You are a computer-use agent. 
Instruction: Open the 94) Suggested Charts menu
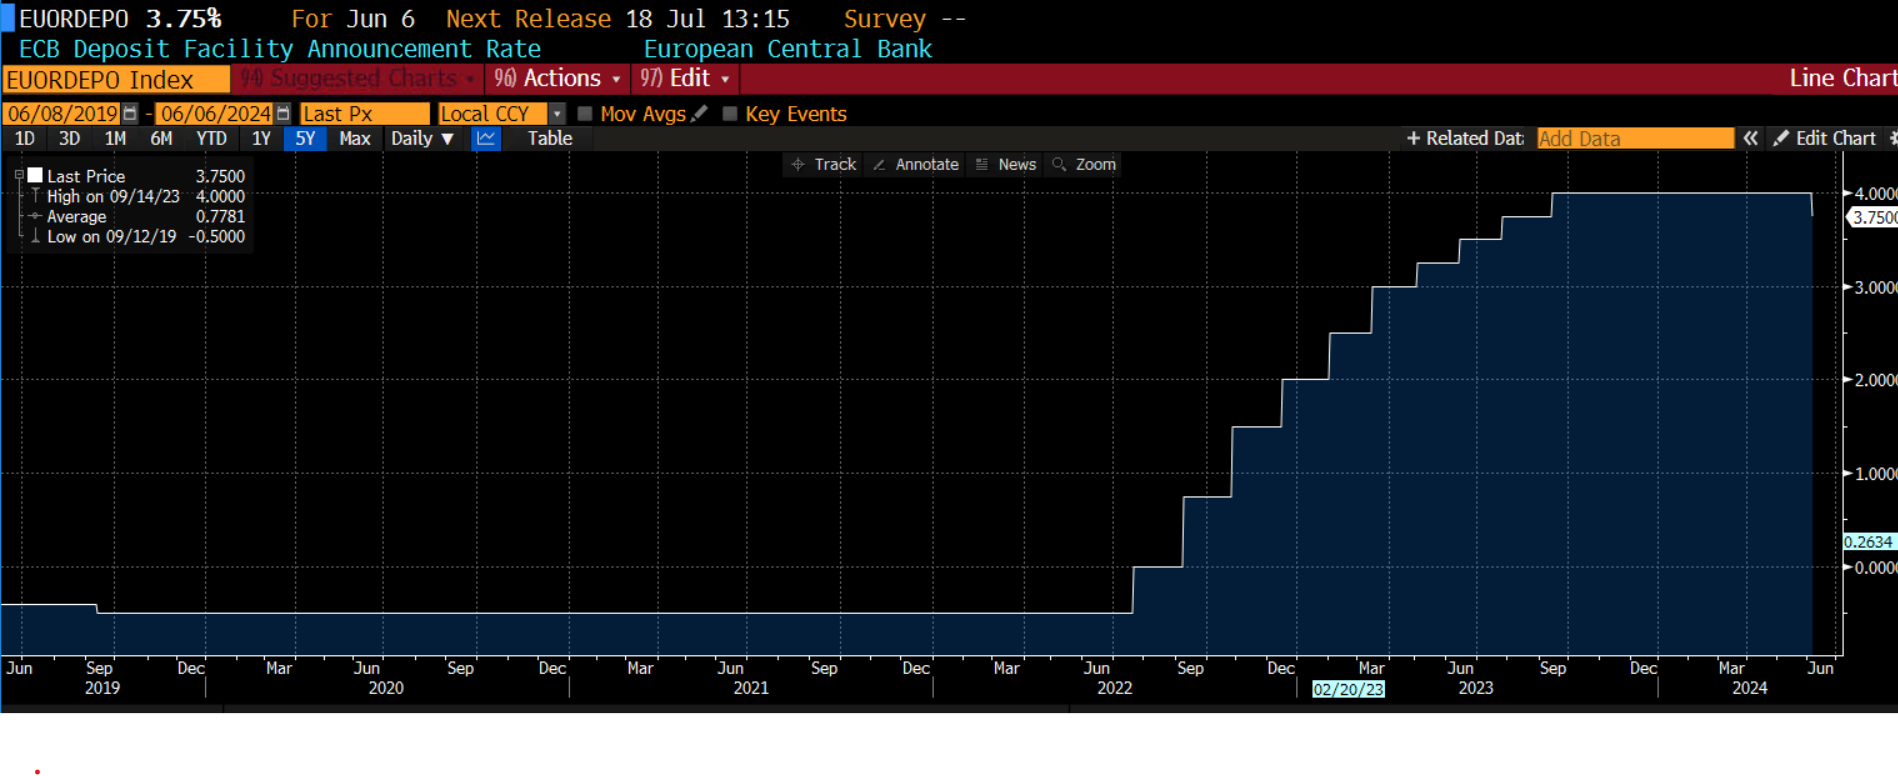click(357, 78)
